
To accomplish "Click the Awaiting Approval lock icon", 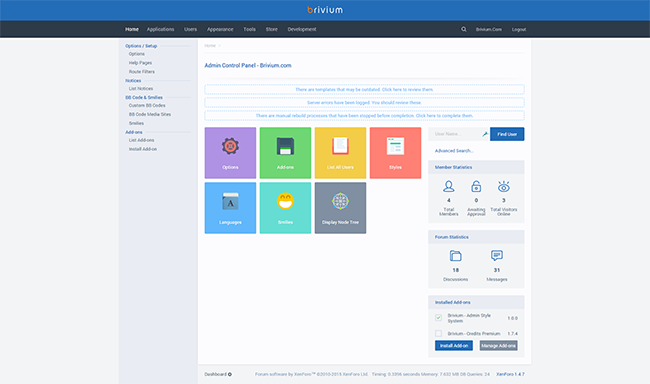I will [x=476, y=186].
